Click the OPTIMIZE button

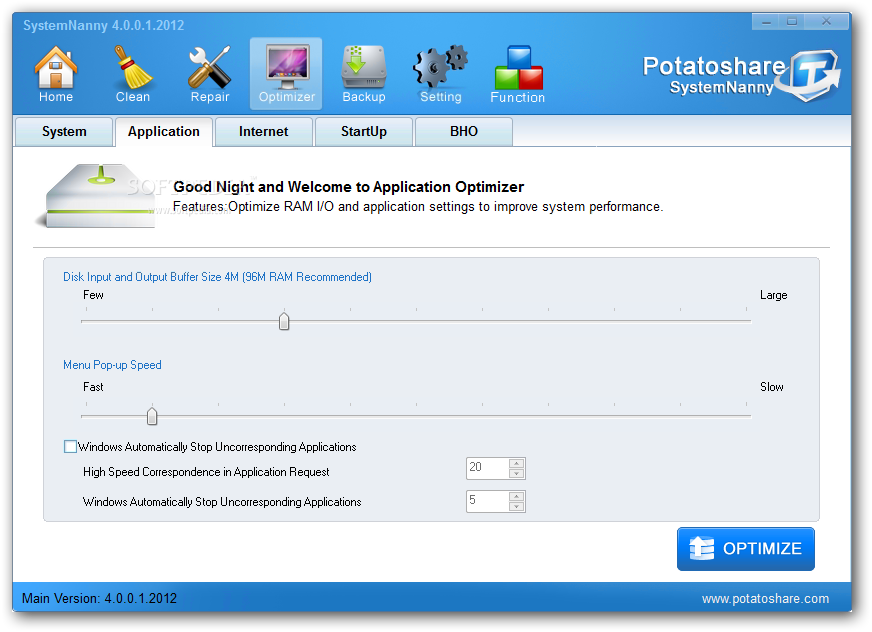pyautogui.click(x=746, y=549)
